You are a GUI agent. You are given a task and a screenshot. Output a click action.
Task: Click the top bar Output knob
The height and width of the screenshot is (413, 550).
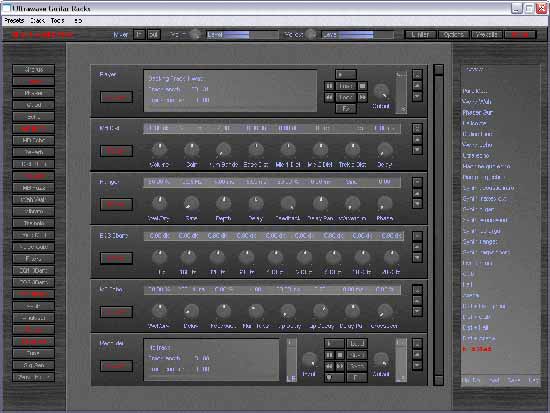(310, 34)
